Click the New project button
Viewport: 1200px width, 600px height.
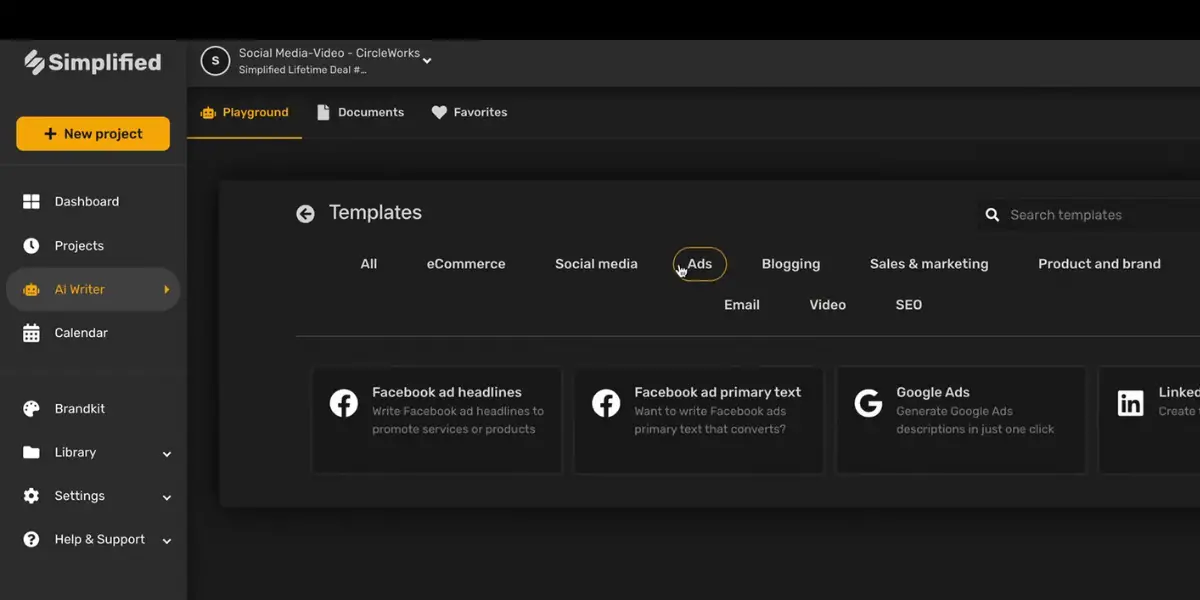[93, 134]
